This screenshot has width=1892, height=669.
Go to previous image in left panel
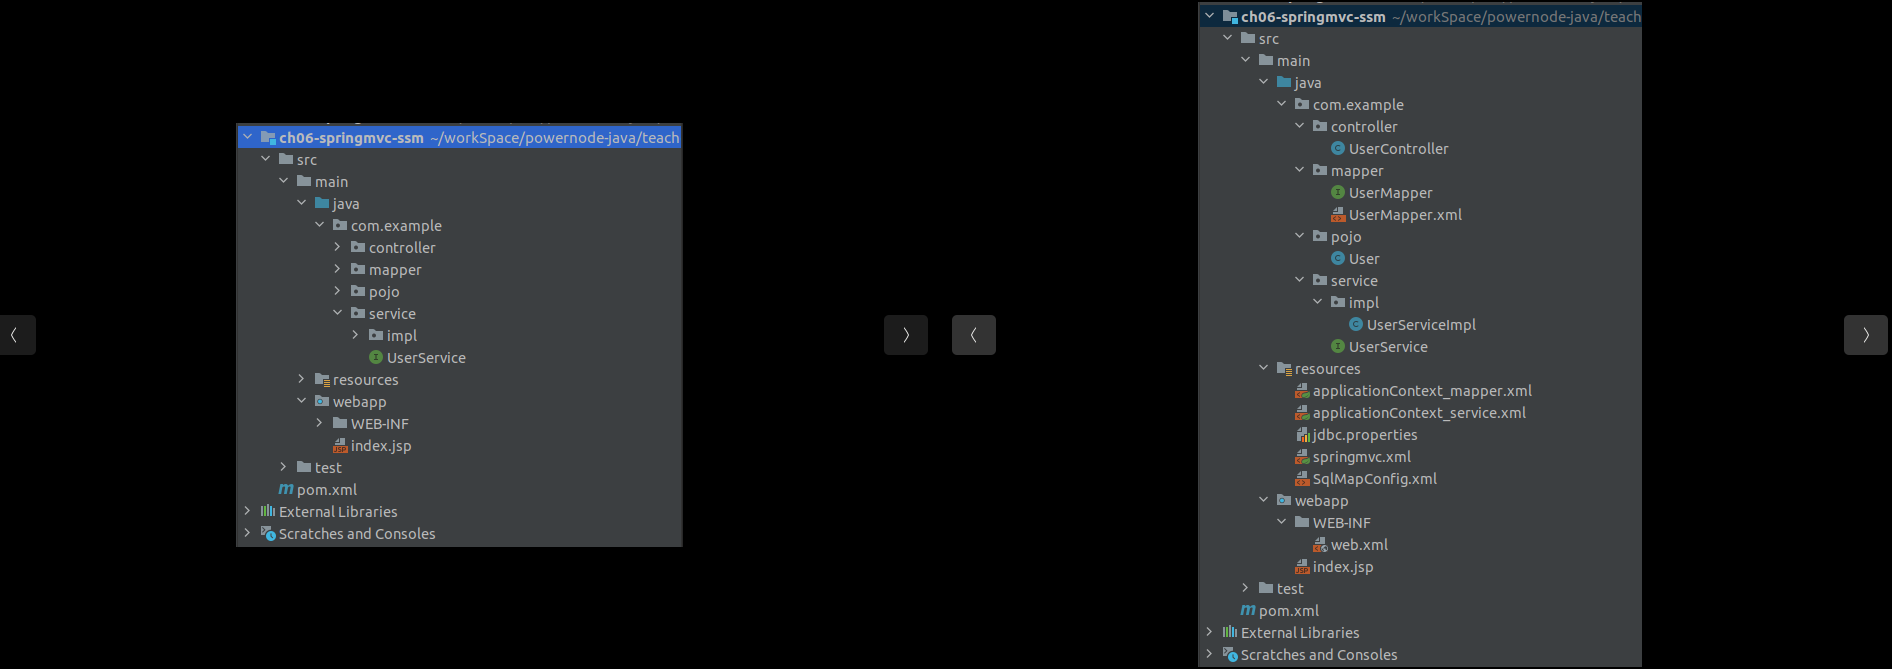point(17,335)
